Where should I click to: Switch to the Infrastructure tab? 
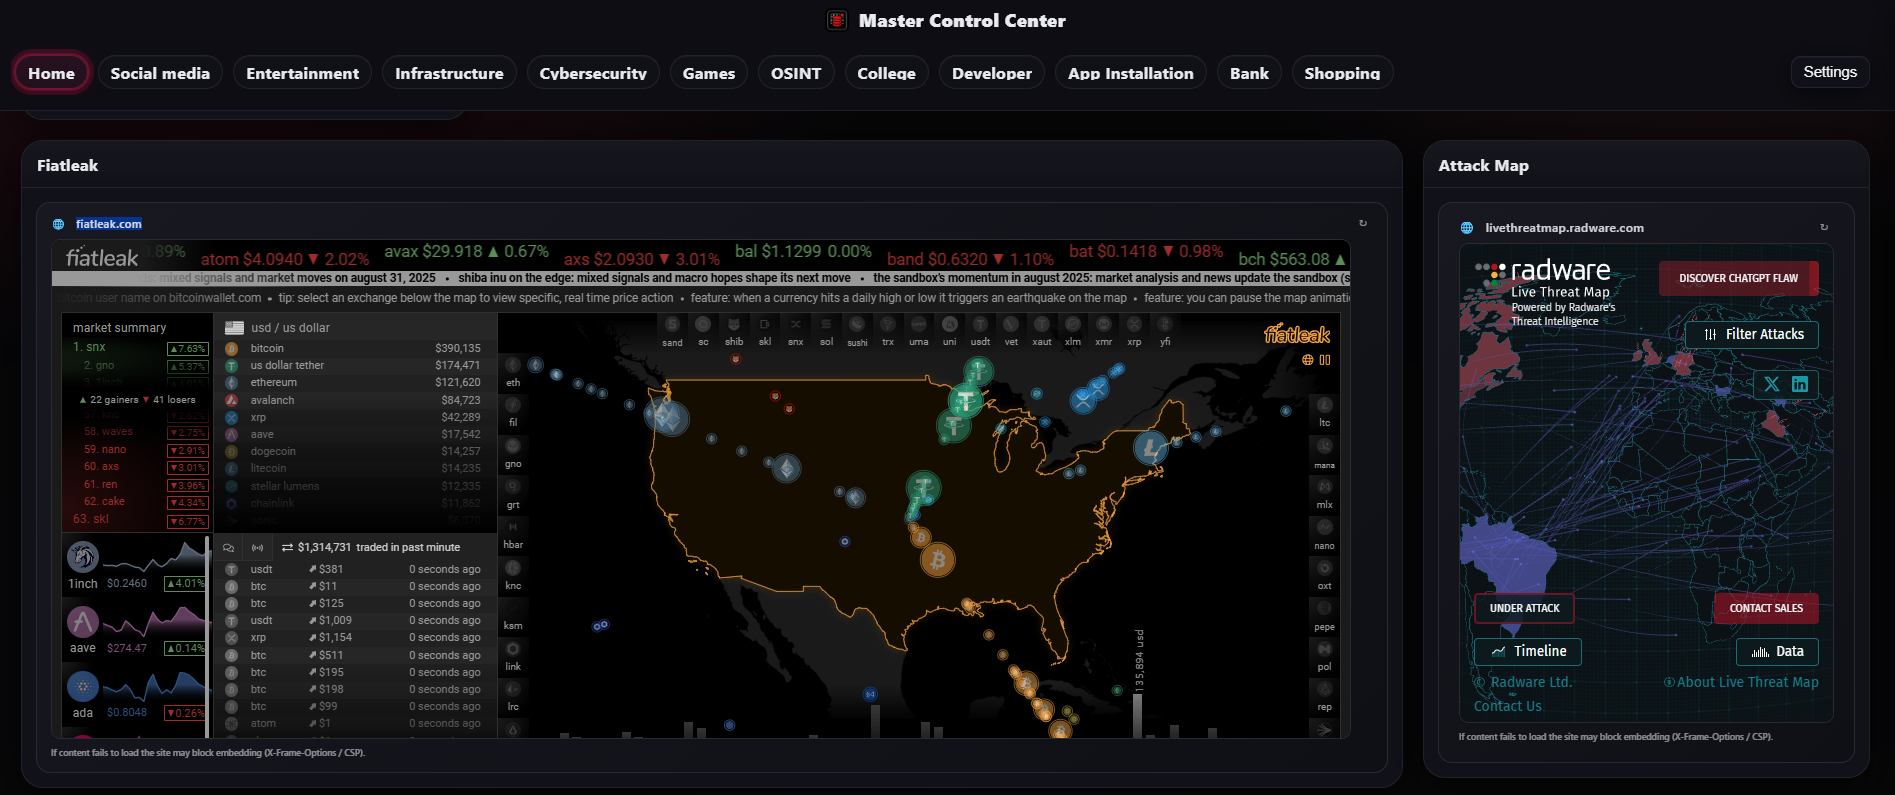pyautogui.click(x=449, y=73)
